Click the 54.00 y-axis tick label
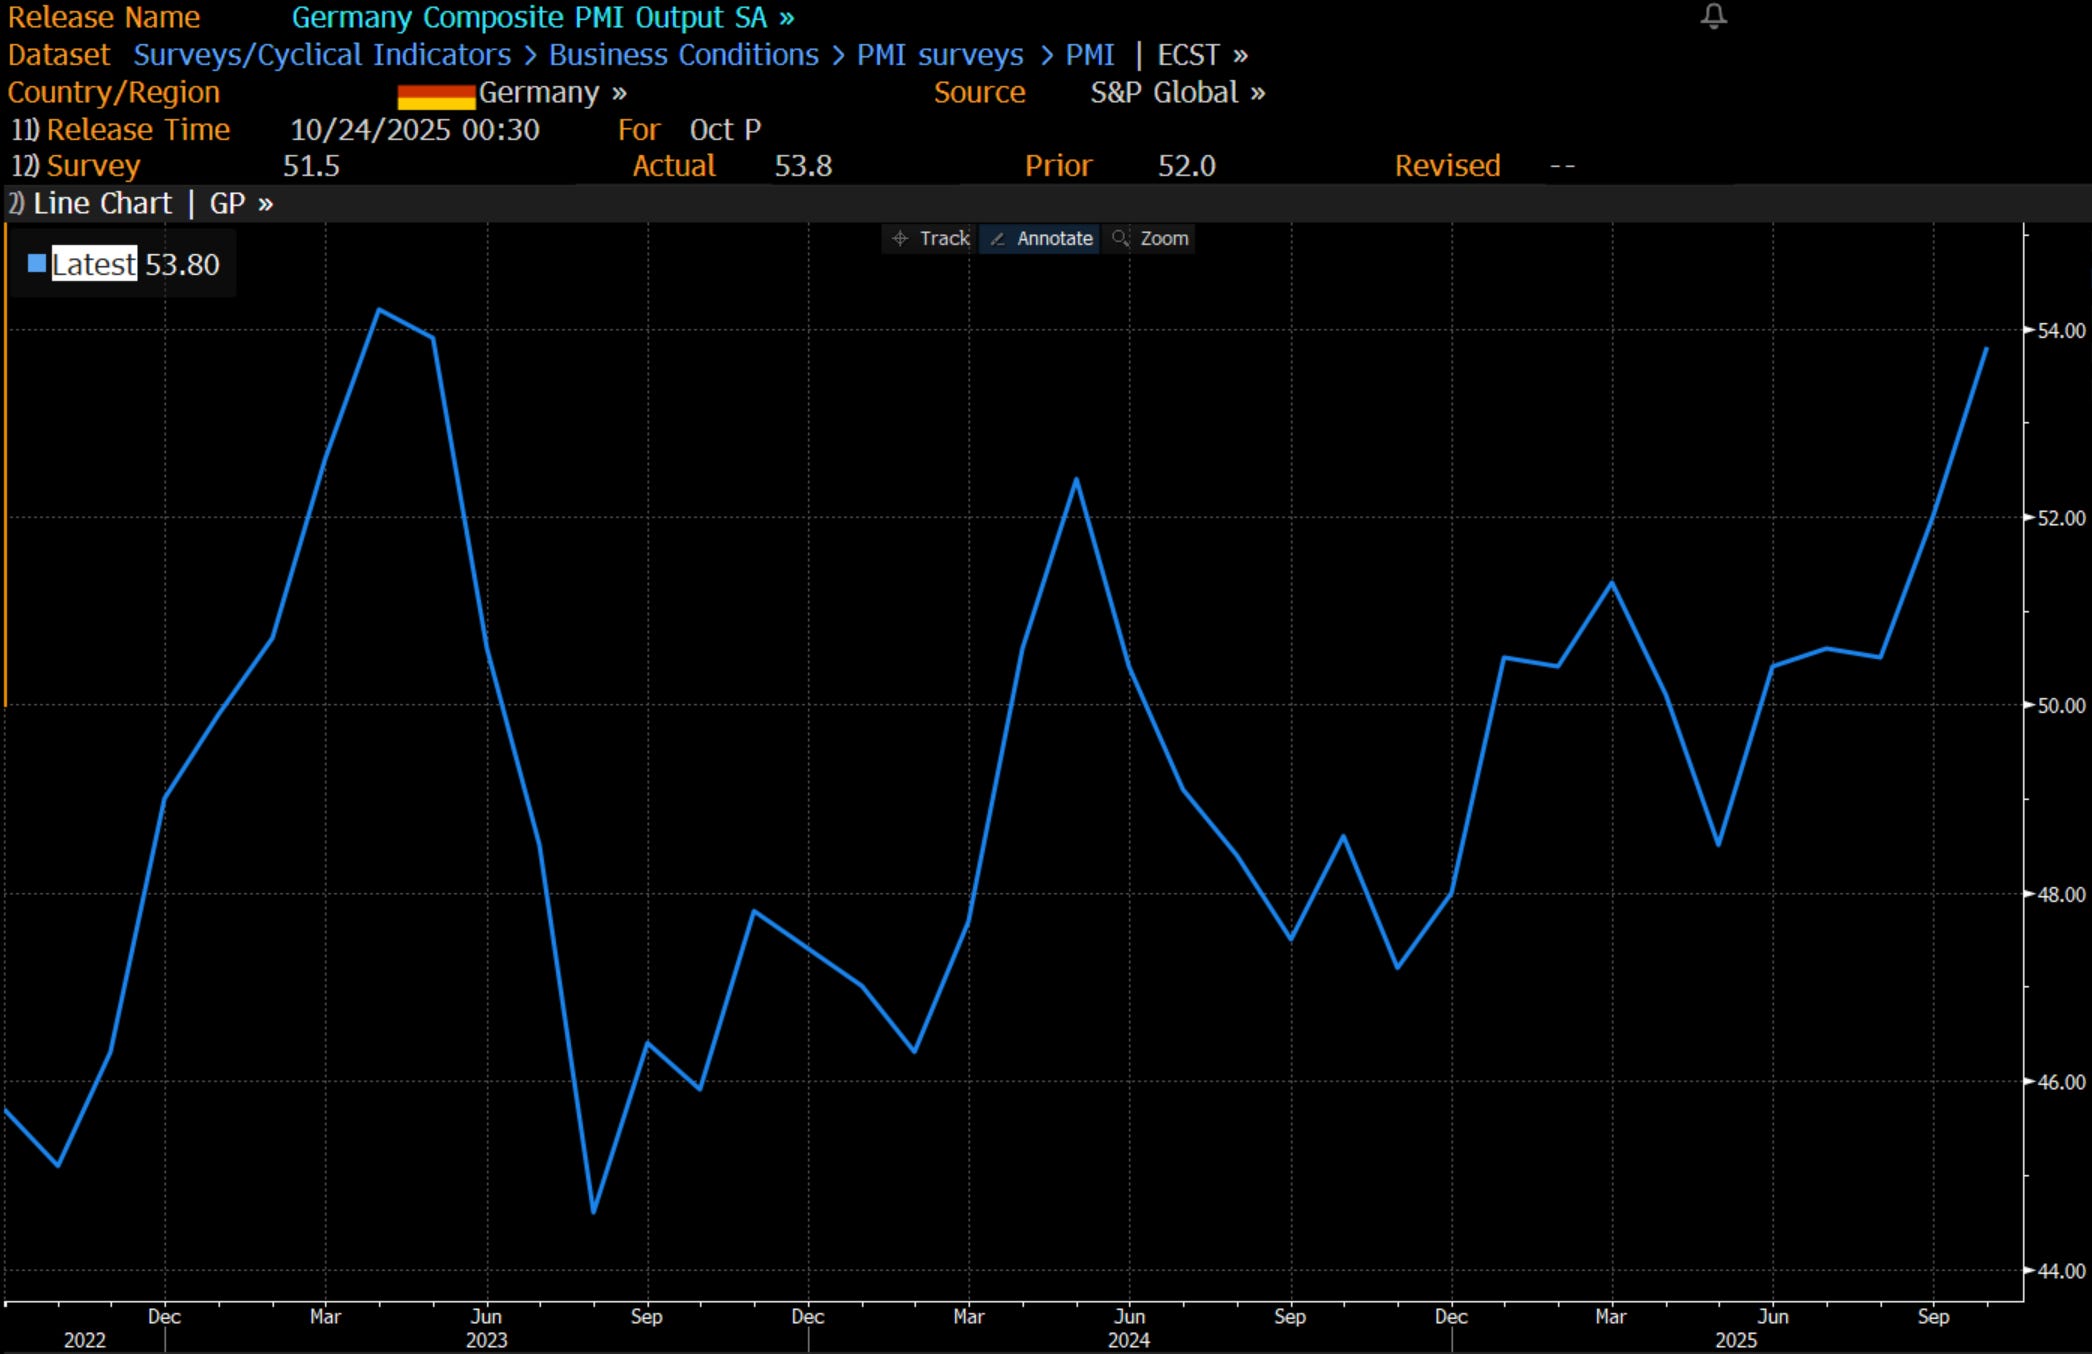 (x=2060, y=330)
